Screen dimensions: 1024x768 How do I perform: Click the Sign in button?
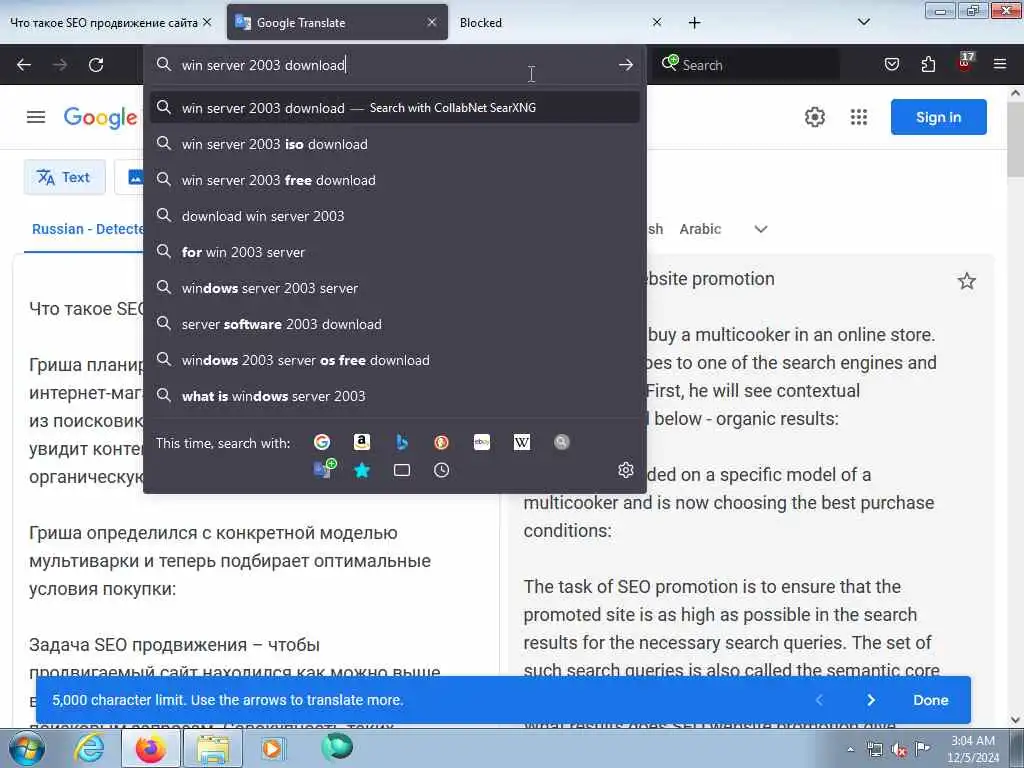click(938, 117)
